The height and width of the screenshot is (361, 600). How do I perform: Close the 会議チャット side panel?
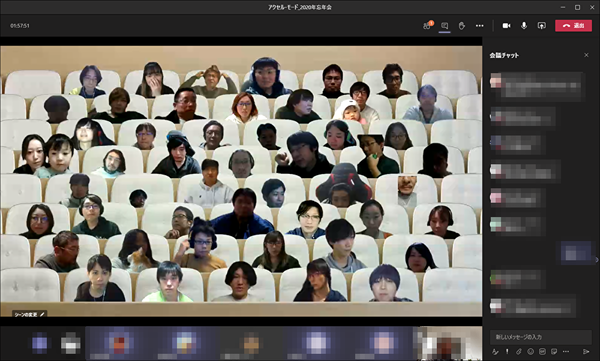586,55
